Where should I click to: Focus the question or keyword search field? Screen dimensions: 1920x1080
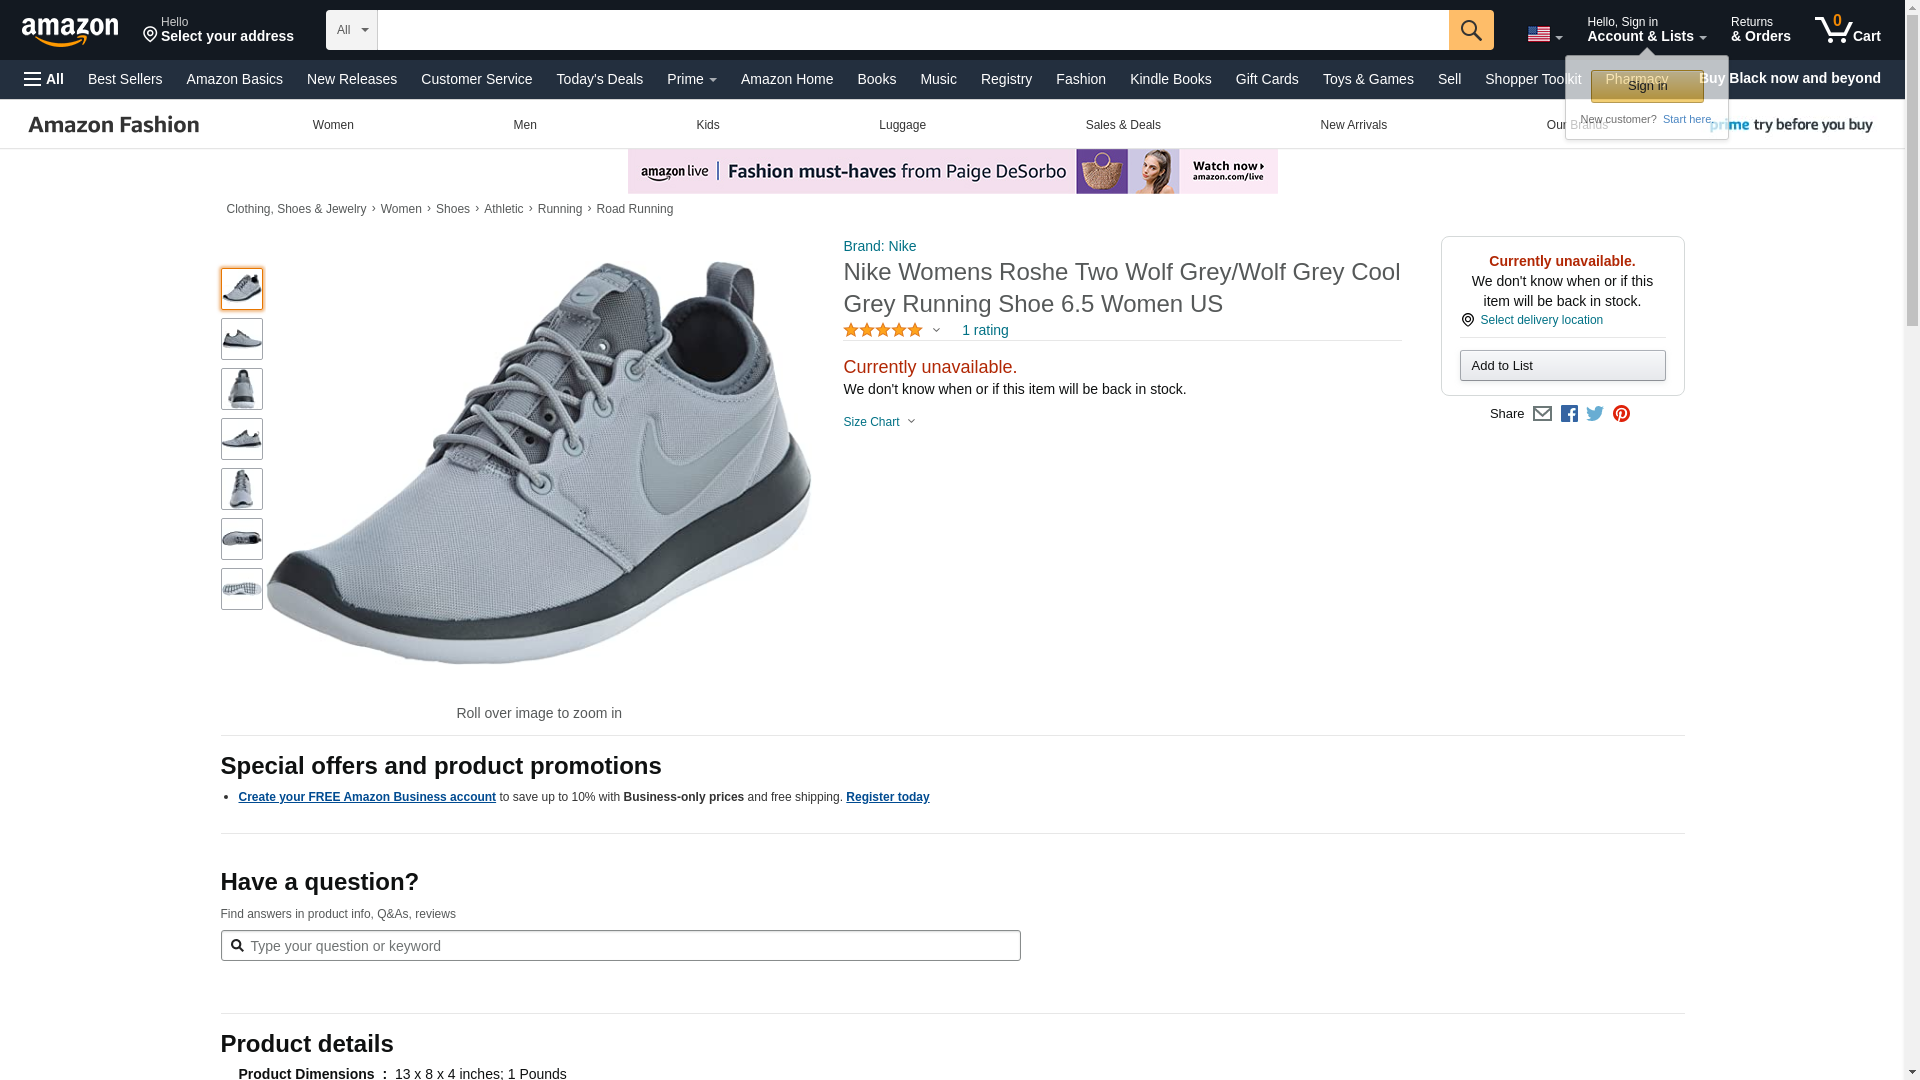click(630, 946)
